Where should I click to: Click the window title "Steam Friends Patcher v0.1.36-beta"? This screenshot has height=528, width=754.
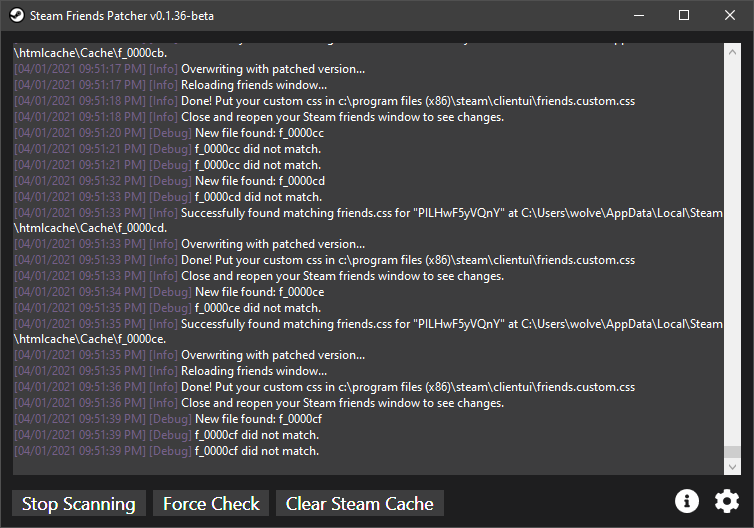coord(122,16)
